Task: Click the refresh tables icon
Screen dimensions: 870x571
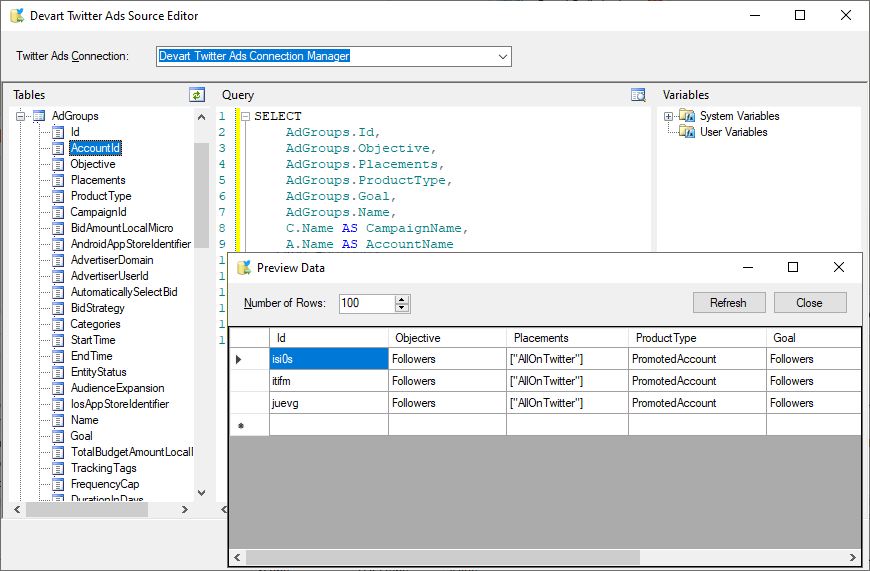Action: click(x=197, y=95)
